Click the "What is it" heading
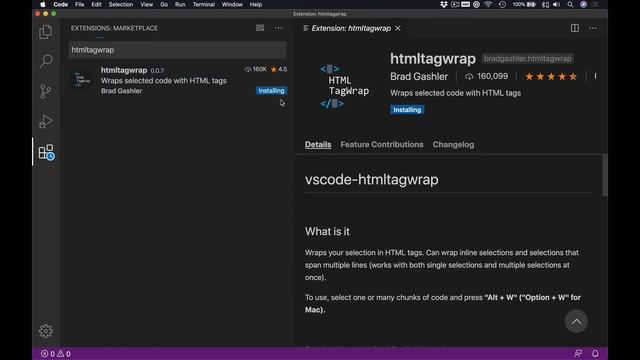This screenshot has height=360, width=640. pos(327,231)
